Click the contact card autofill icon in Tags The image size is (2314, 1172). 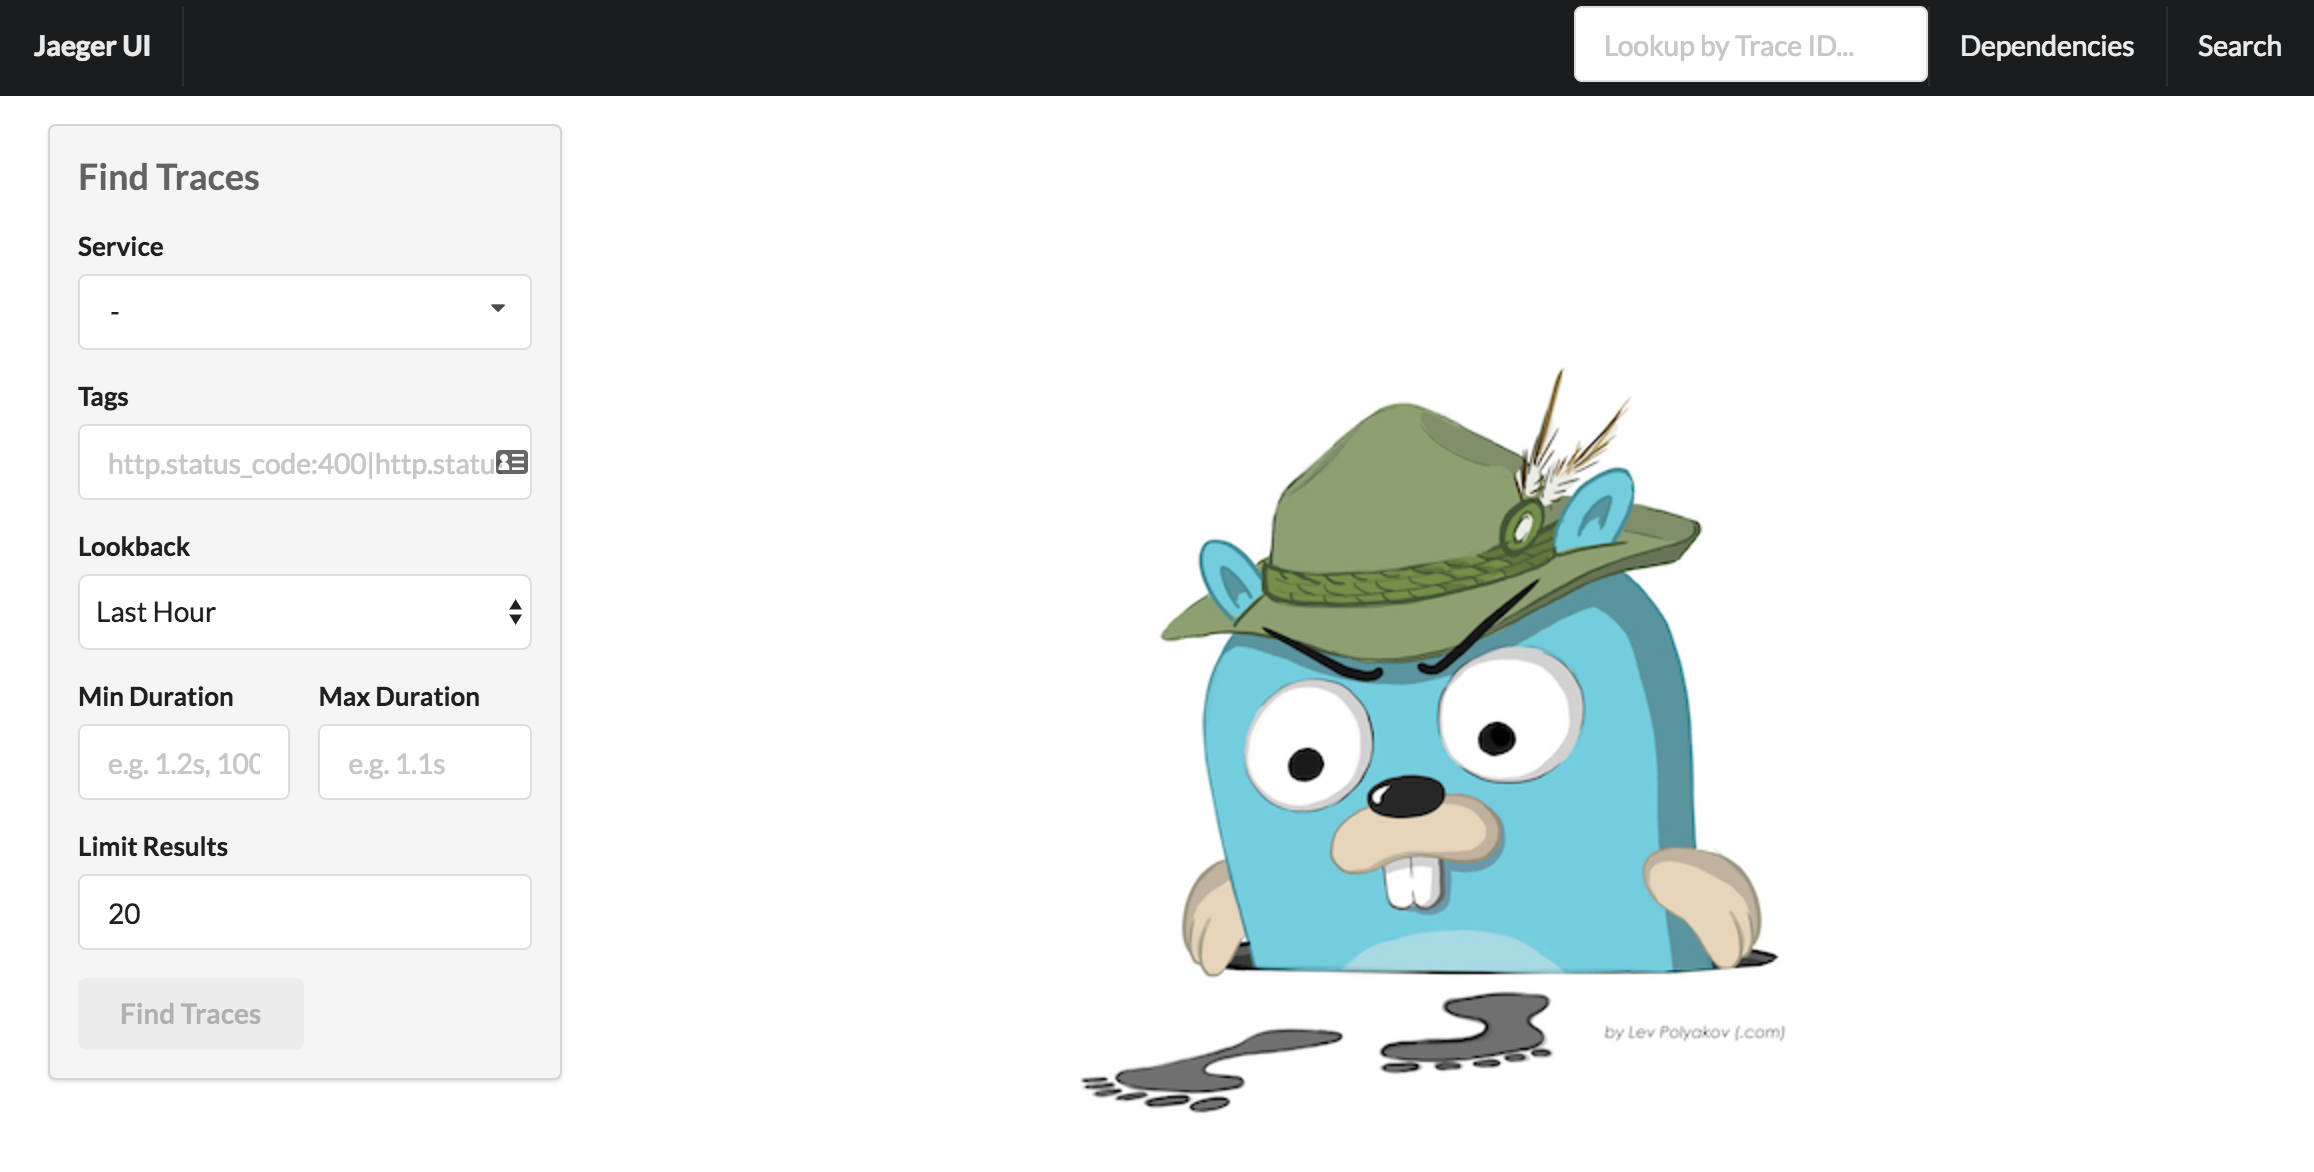(x=512, y=462)
